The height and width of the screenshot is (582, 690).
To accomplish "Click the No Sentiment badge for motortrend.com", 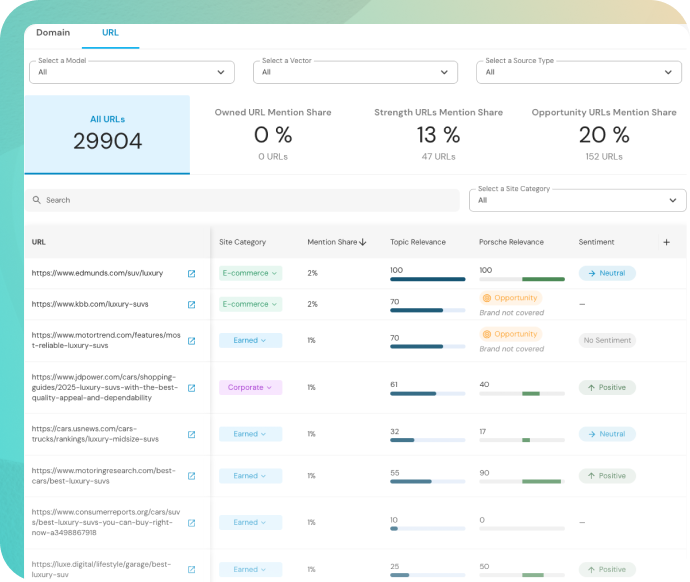I will coord(607,340).
